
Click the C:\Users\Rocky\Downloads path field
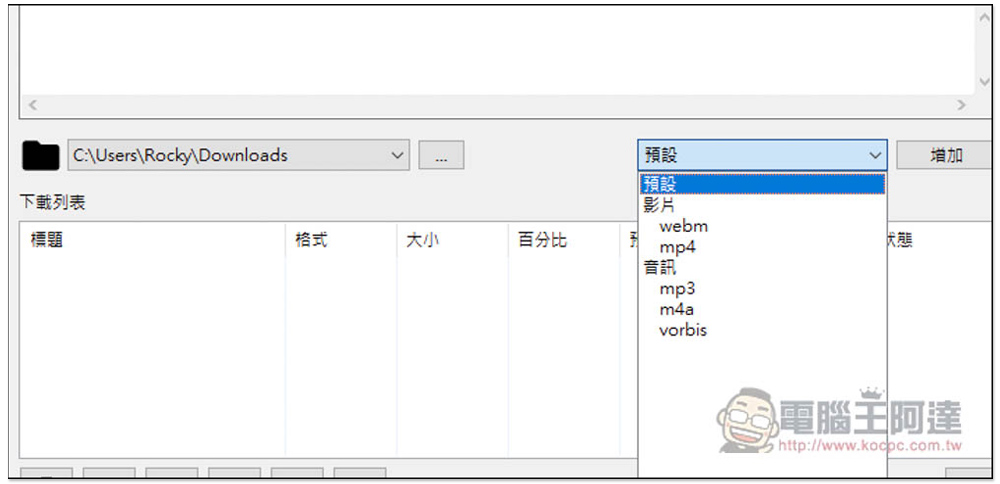click(239, 156)
